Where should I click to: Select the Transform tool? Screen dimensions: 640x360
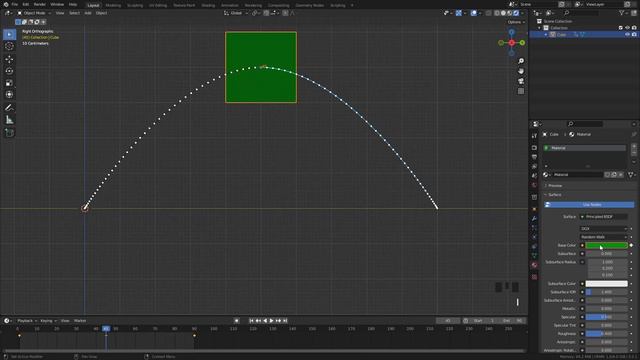9,95
